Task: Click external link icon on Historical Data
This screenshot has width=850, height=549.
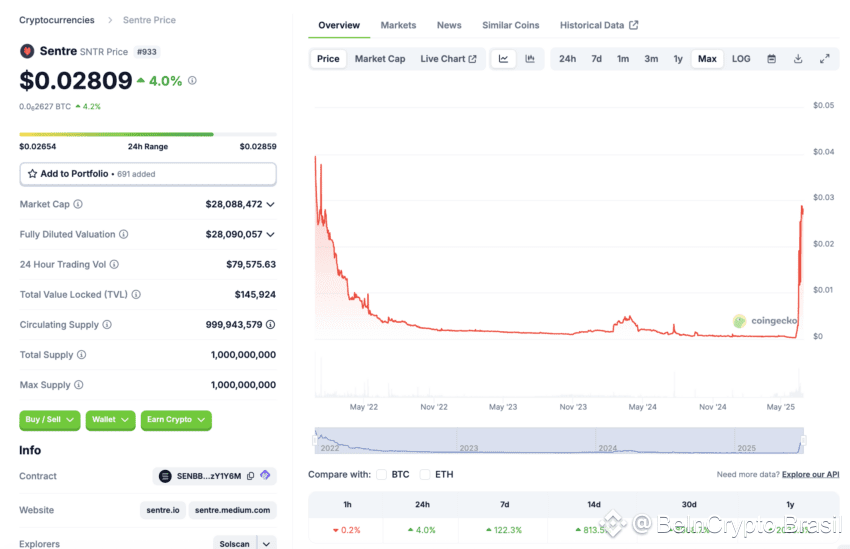Action: [634, 25]
